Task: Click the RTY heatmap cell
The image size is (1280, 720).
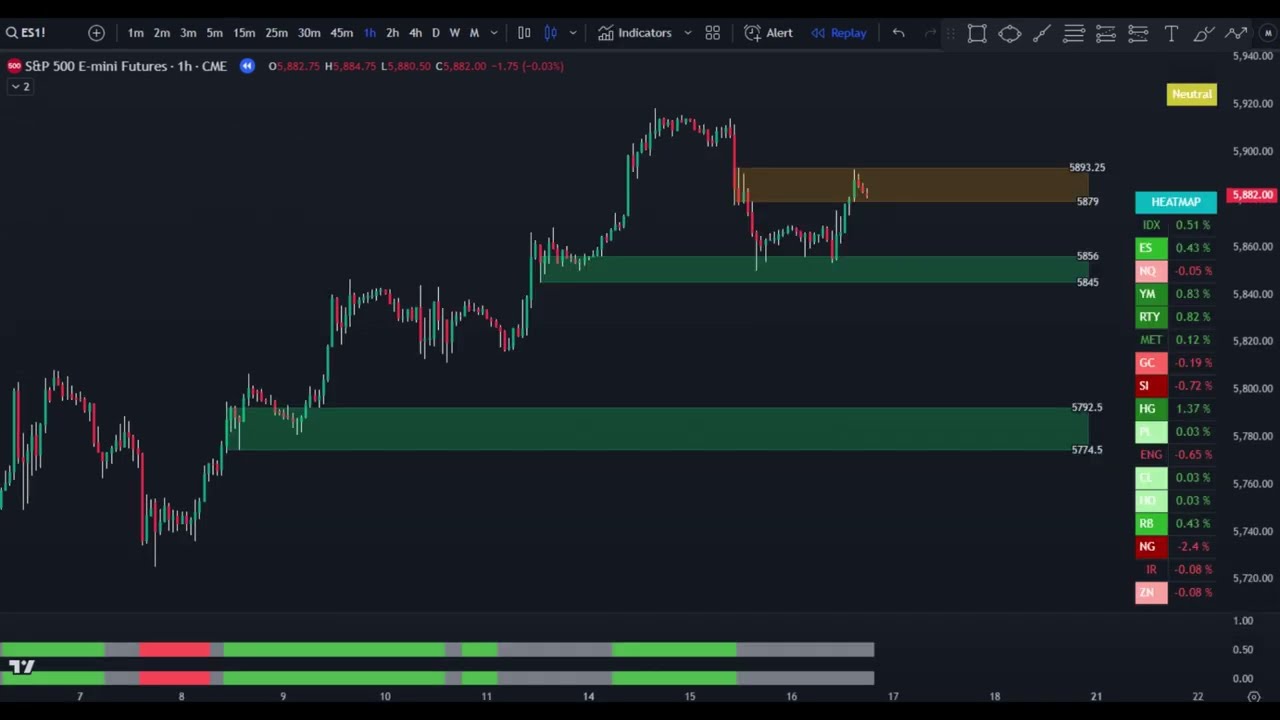Action: (x=1150, y=317)
